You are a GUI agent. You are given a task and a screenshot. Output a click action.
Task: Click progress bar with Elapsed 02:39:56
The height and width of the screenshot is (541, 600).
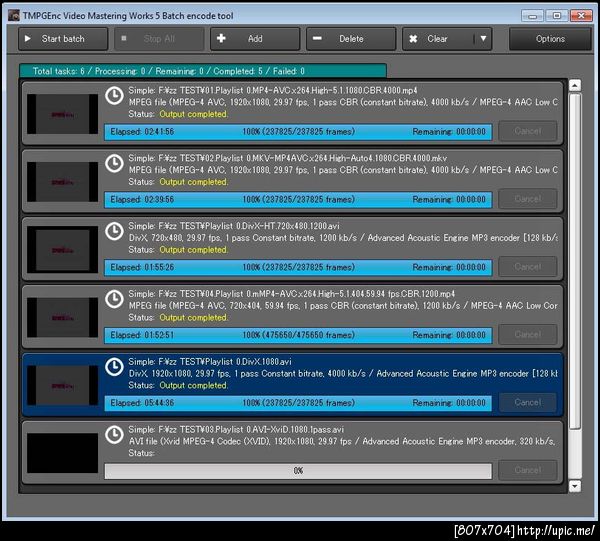(x=298, y=199)
